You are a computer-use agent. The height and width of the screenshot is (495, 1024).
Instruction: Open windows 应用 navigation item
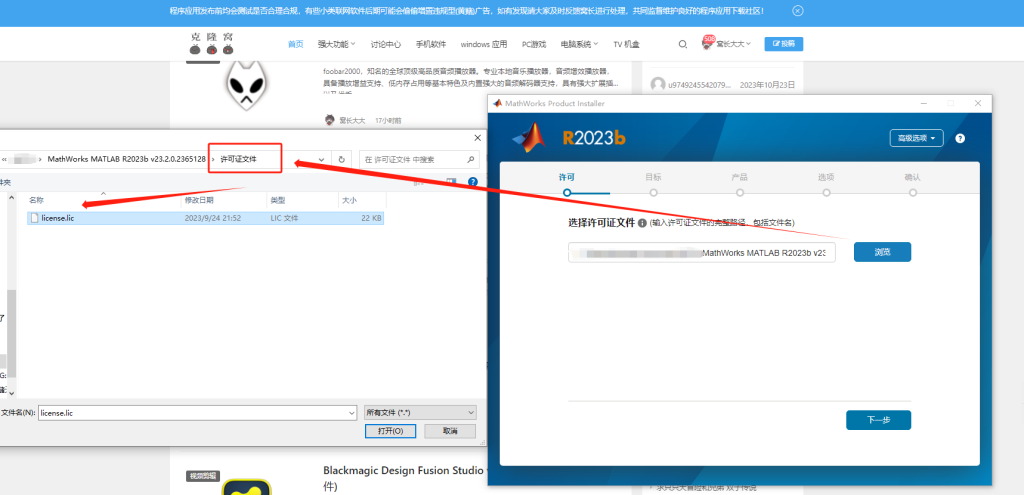tap(484, 44)
